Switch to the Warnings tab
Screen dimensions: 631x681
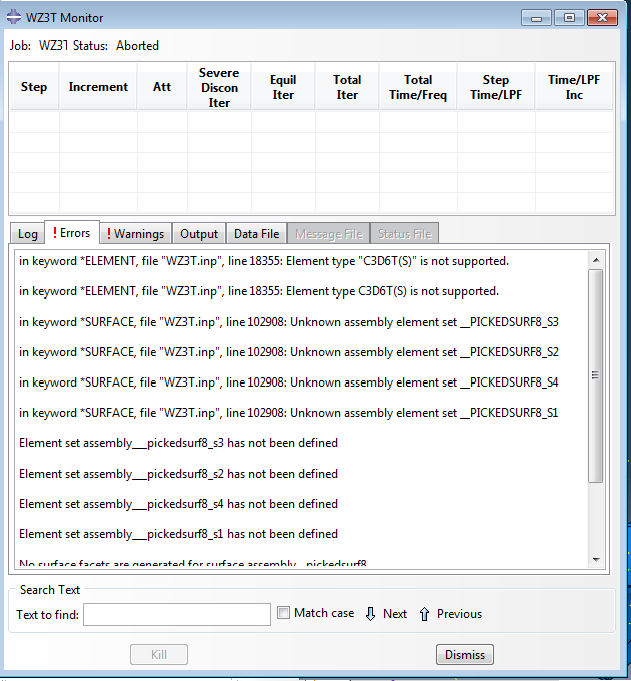point(135,234)
